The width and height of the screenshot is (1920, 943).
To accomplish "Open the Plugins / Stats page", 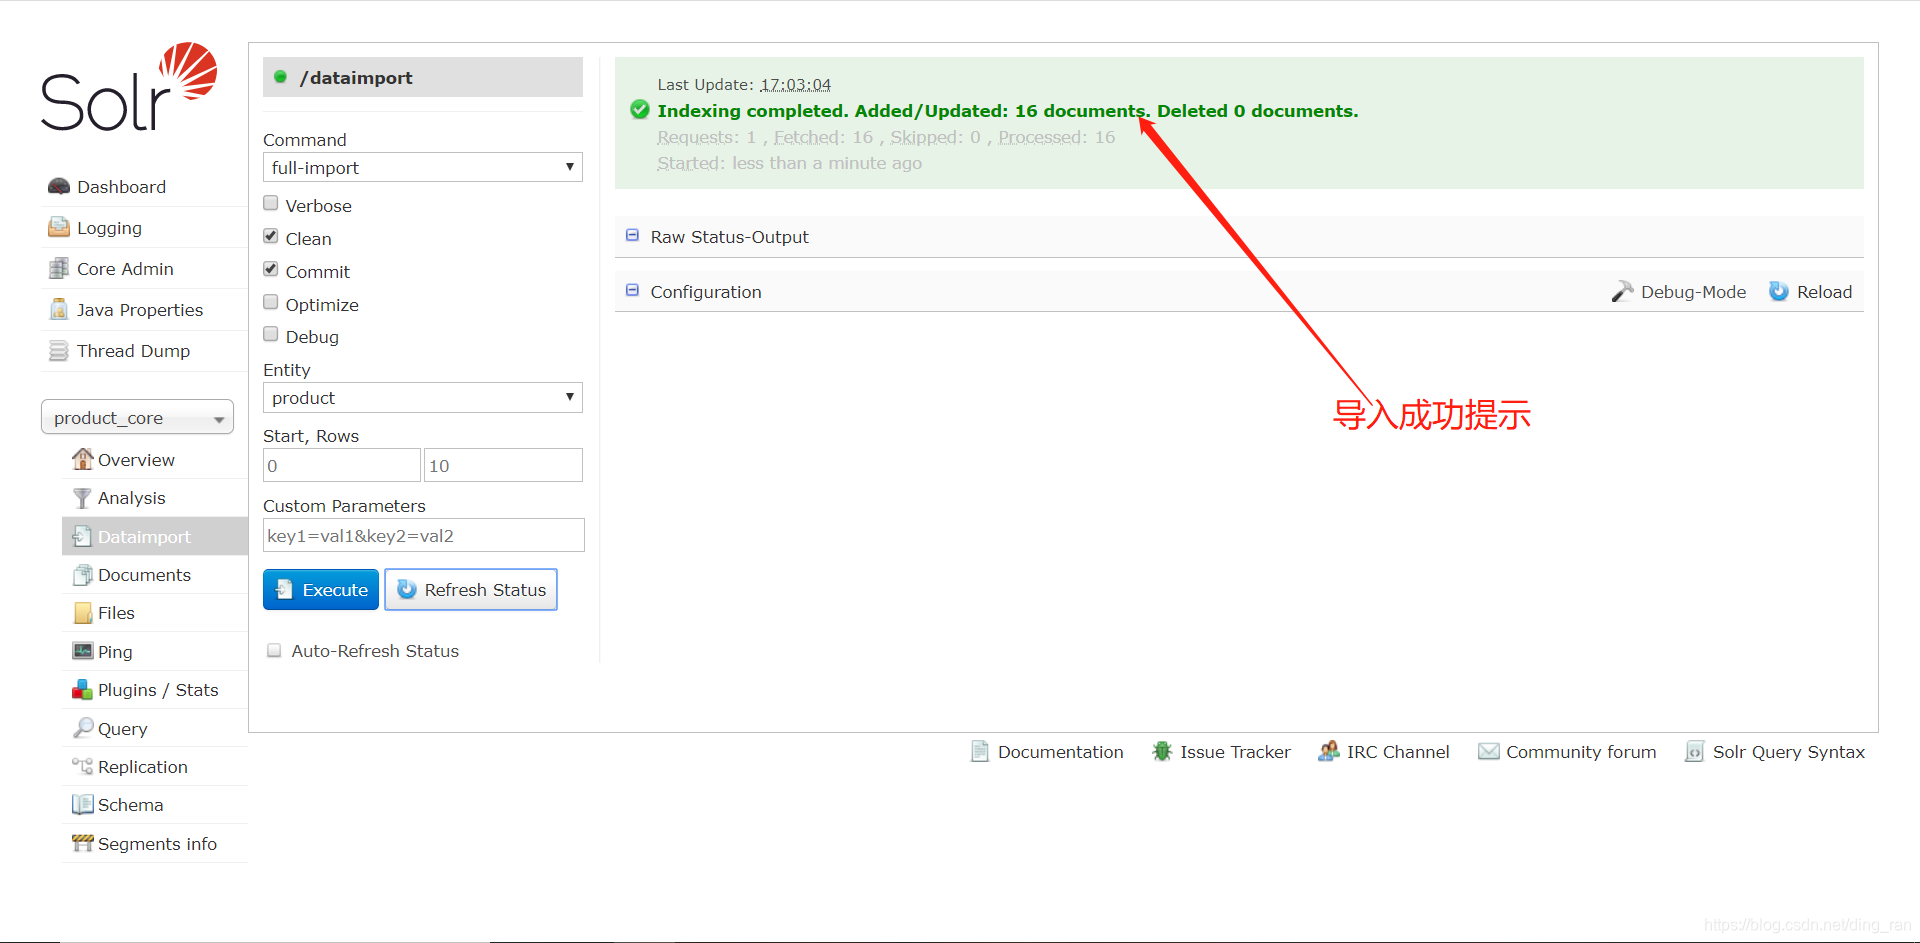I will [x=157, y=690].
